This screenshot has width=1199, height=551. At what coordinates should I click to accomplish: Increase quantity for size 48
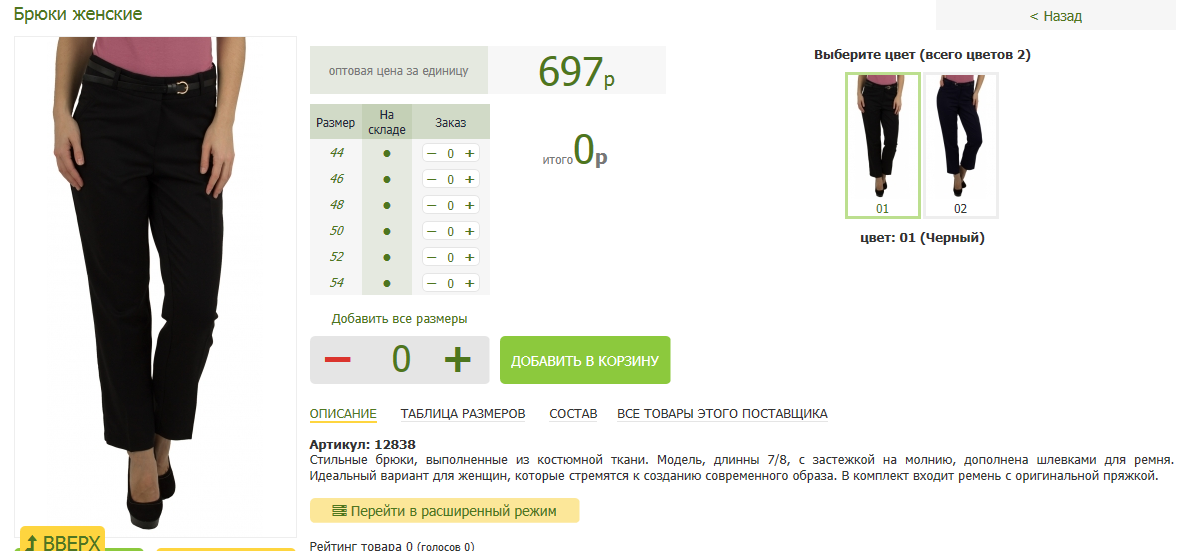coord(470,205)
